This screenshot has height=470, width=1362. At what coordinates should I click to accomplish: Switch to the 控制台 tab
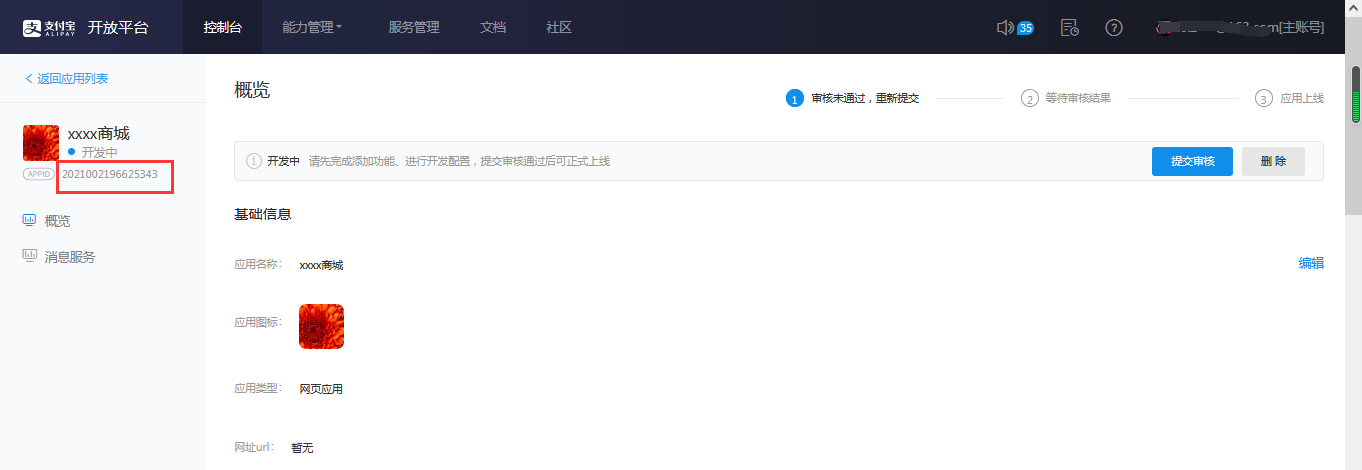click(x=222, y=27)
